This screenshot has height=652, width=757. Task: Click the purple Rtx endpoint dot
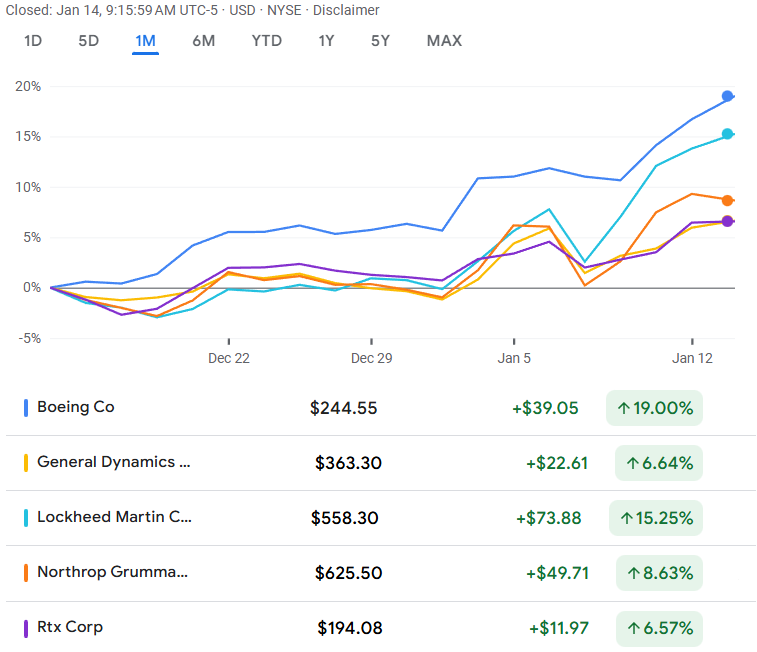click(728, 222)
